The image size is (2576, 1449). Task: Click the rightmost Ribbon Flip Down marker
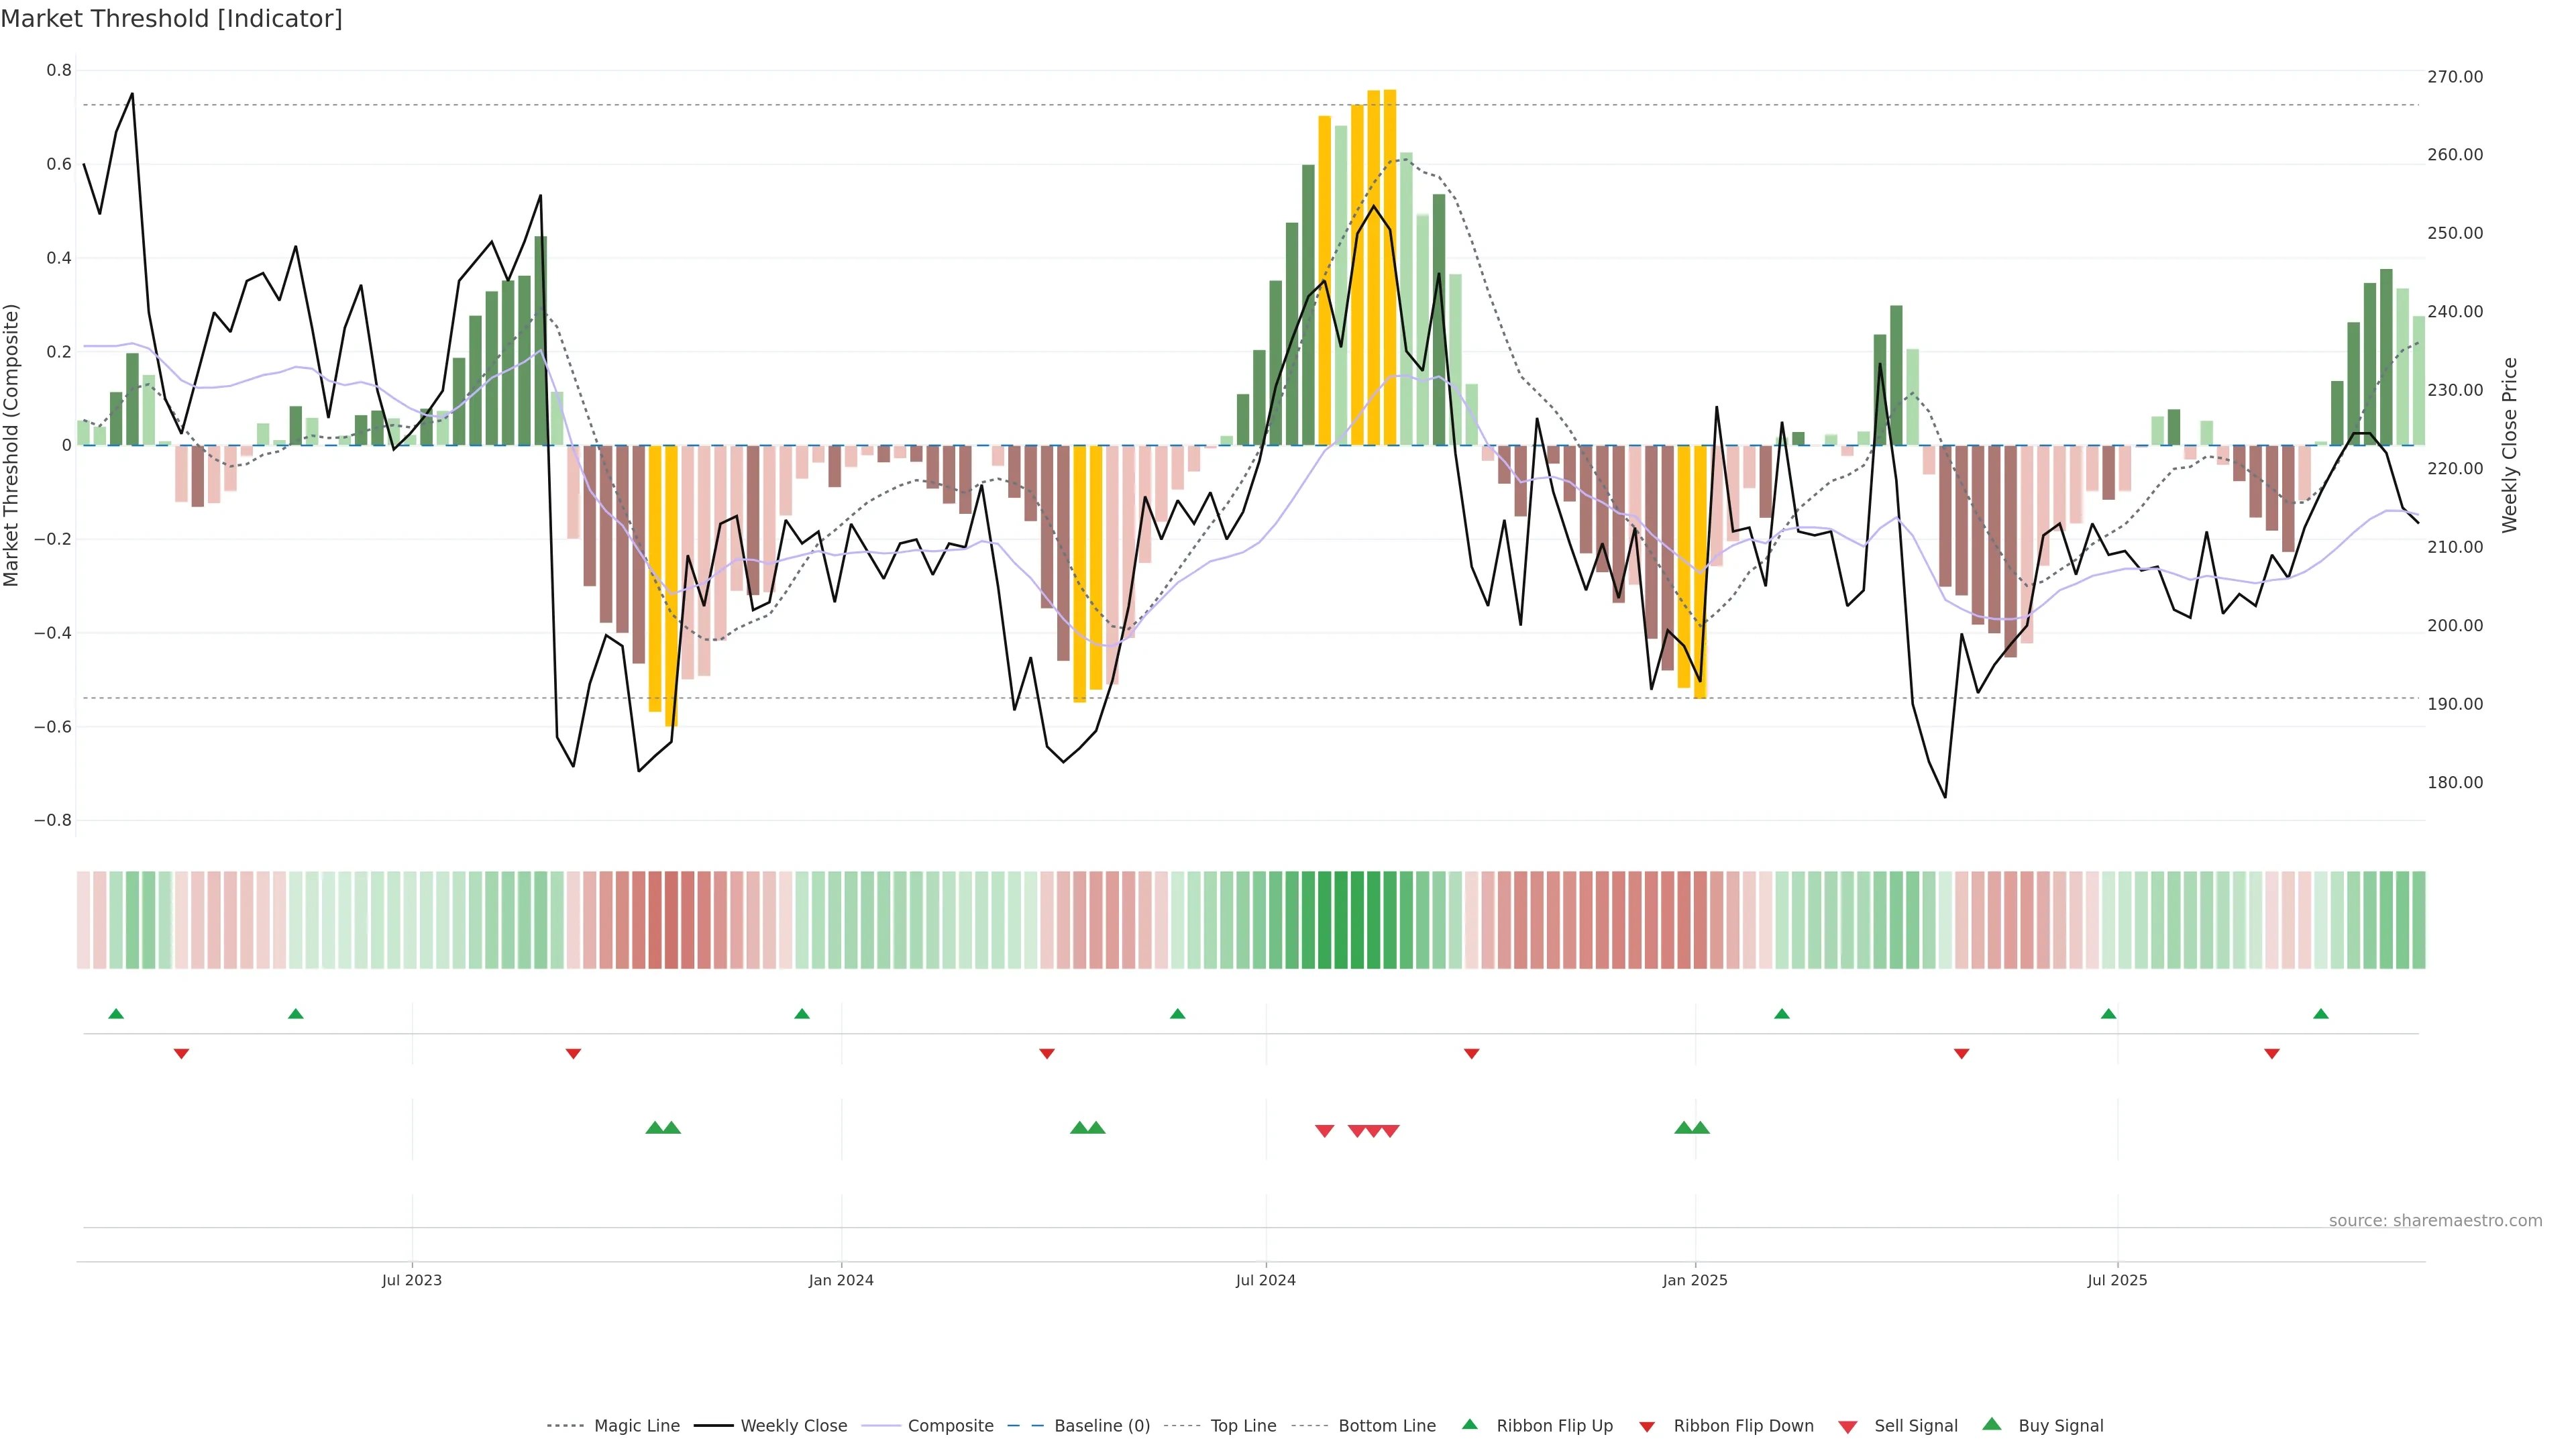2272,1053
